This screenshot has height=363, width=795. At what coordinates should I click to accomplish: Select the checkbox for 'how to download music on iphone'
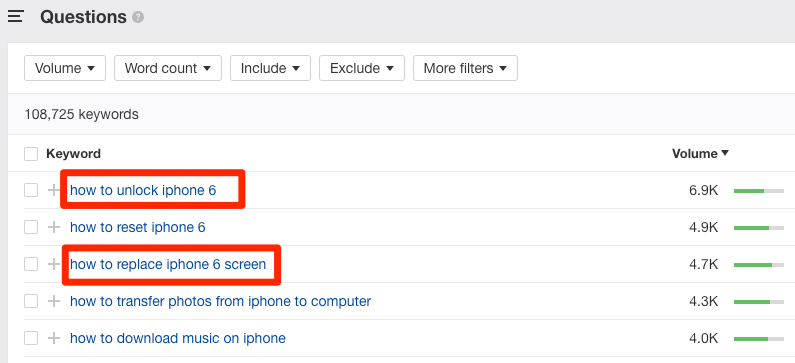(x=31, y=338)
